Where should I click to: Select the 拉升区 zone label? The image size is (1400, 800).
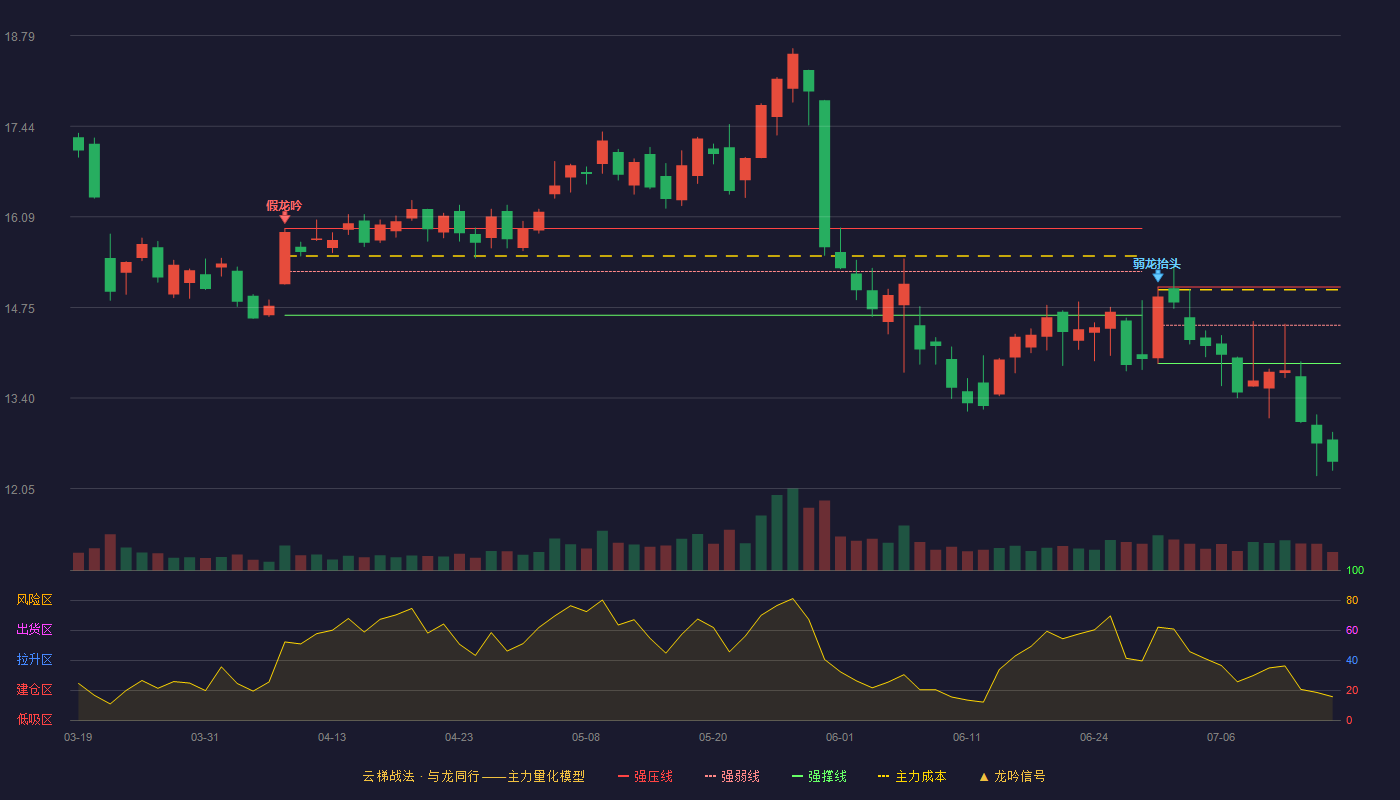[x=34, y=660]
